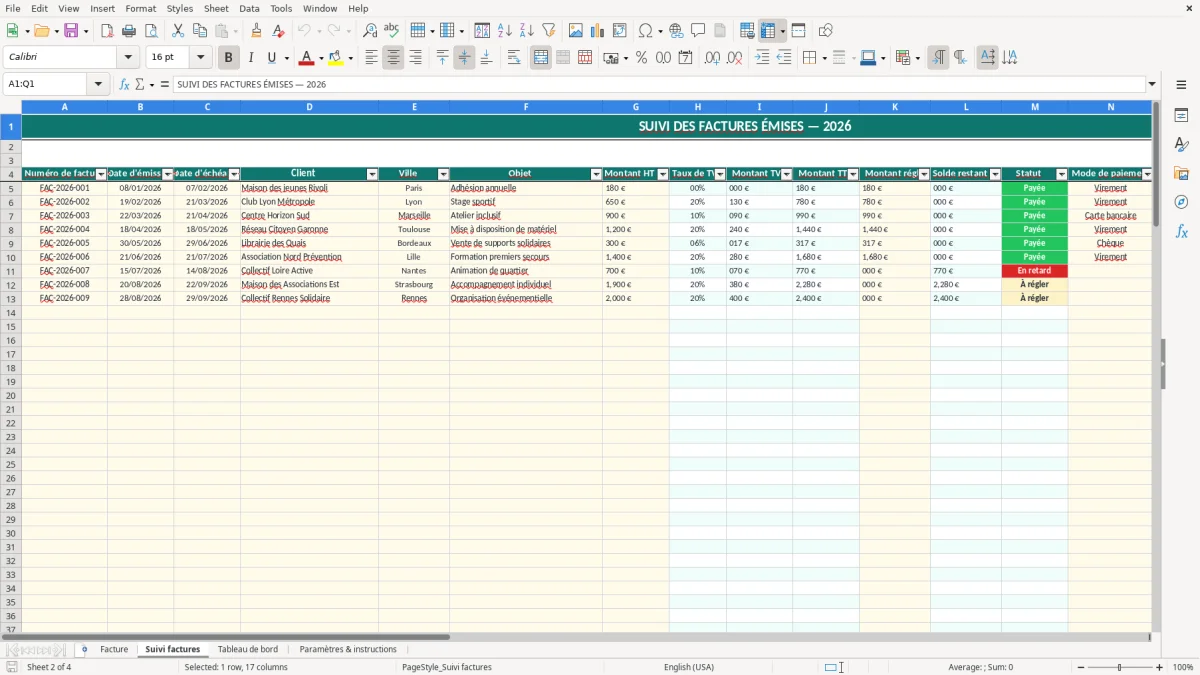This screenshot has height=675, width=1200.
Task: Click the Save document icon
Action: point(71,31)
